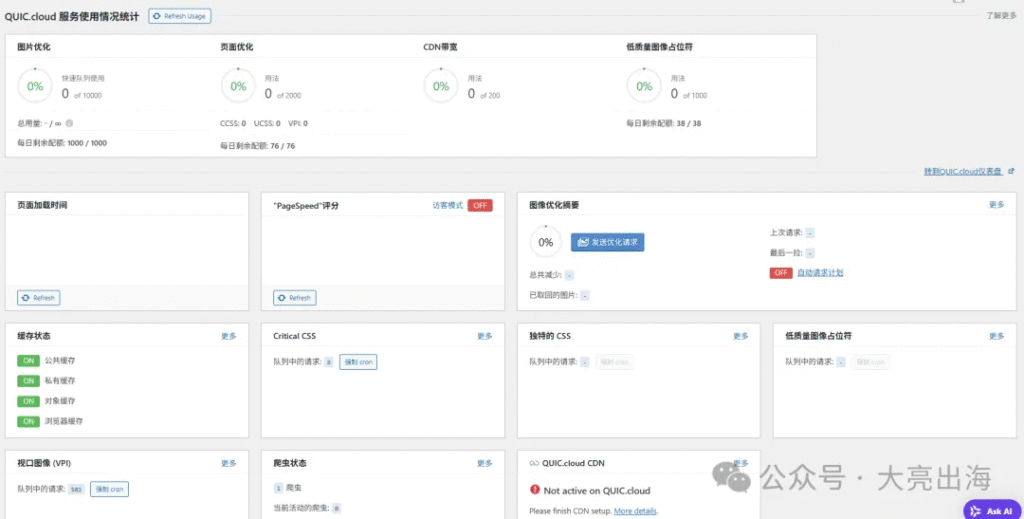Click the text 每日剩余配额: 76 / 76
Image resolution: width=1024 pixels, height=519 pixels.
[x=257, y=146]
